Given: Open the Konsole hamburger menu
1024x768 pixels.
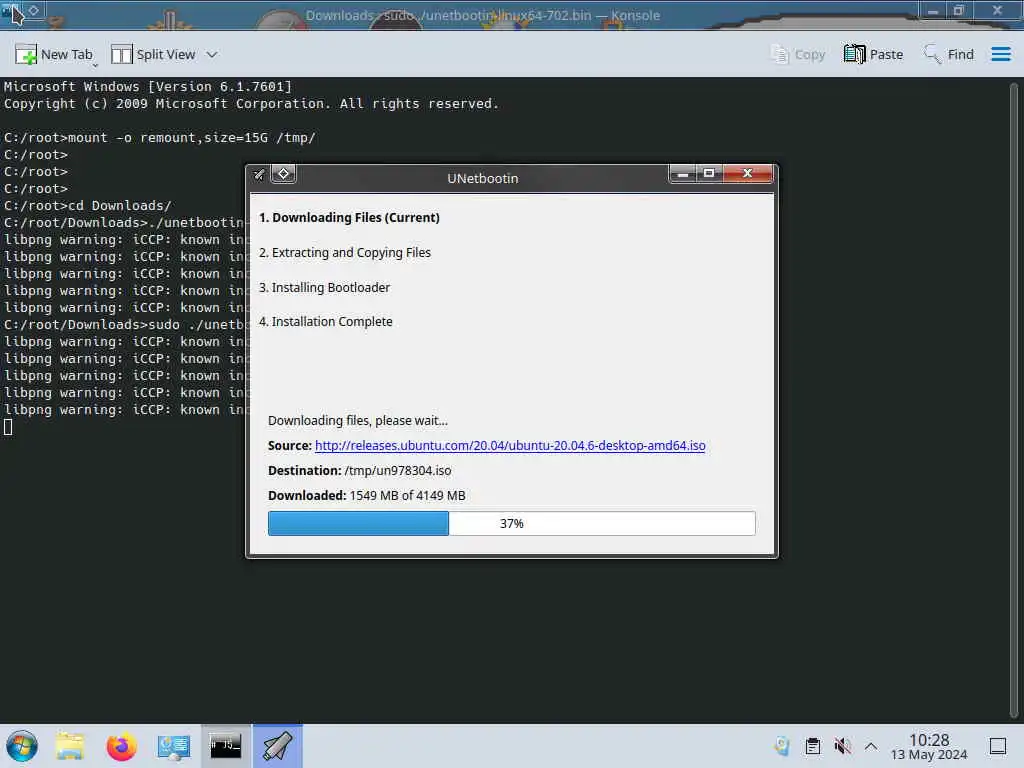Looking at the screenshot, I should tap(1000, 54).
